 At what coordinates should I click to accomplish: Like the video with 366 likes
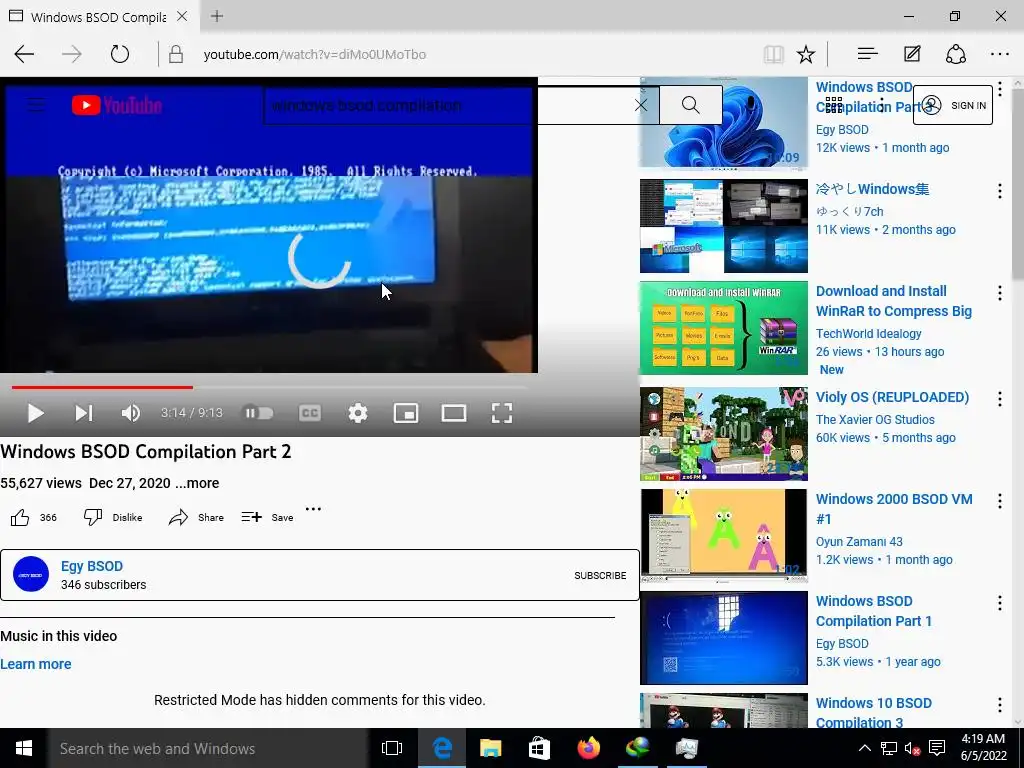[33, 517]
